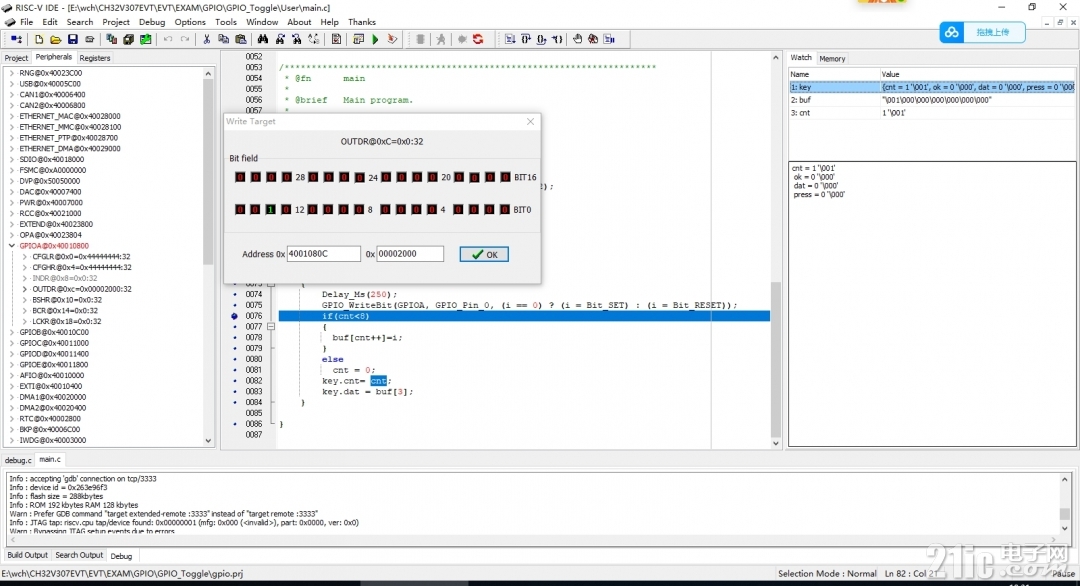Click the green Build project icon
The width and height of the screenshot is (1080, 586).
point(145,39)
